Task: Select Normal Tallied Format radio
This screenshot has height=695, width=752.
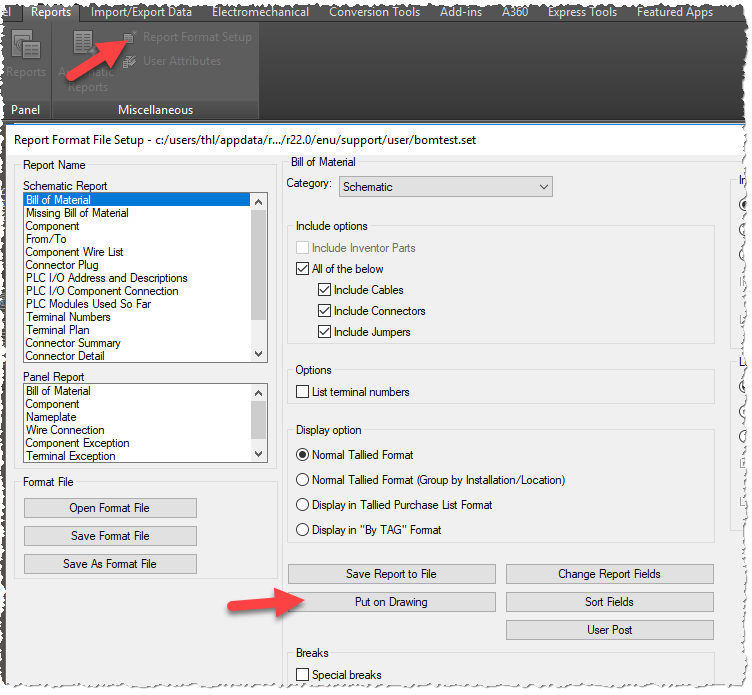Action: pos(302,455)
